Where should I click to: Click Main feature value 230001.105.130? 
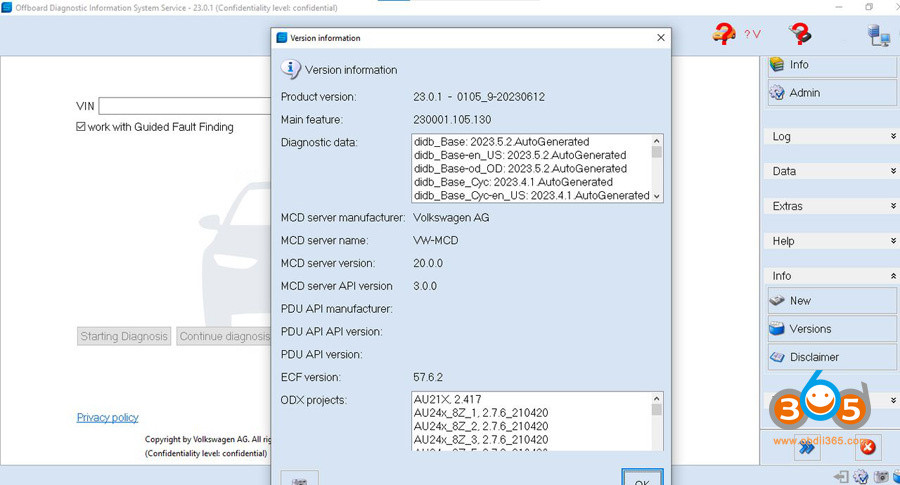point(452,120)
